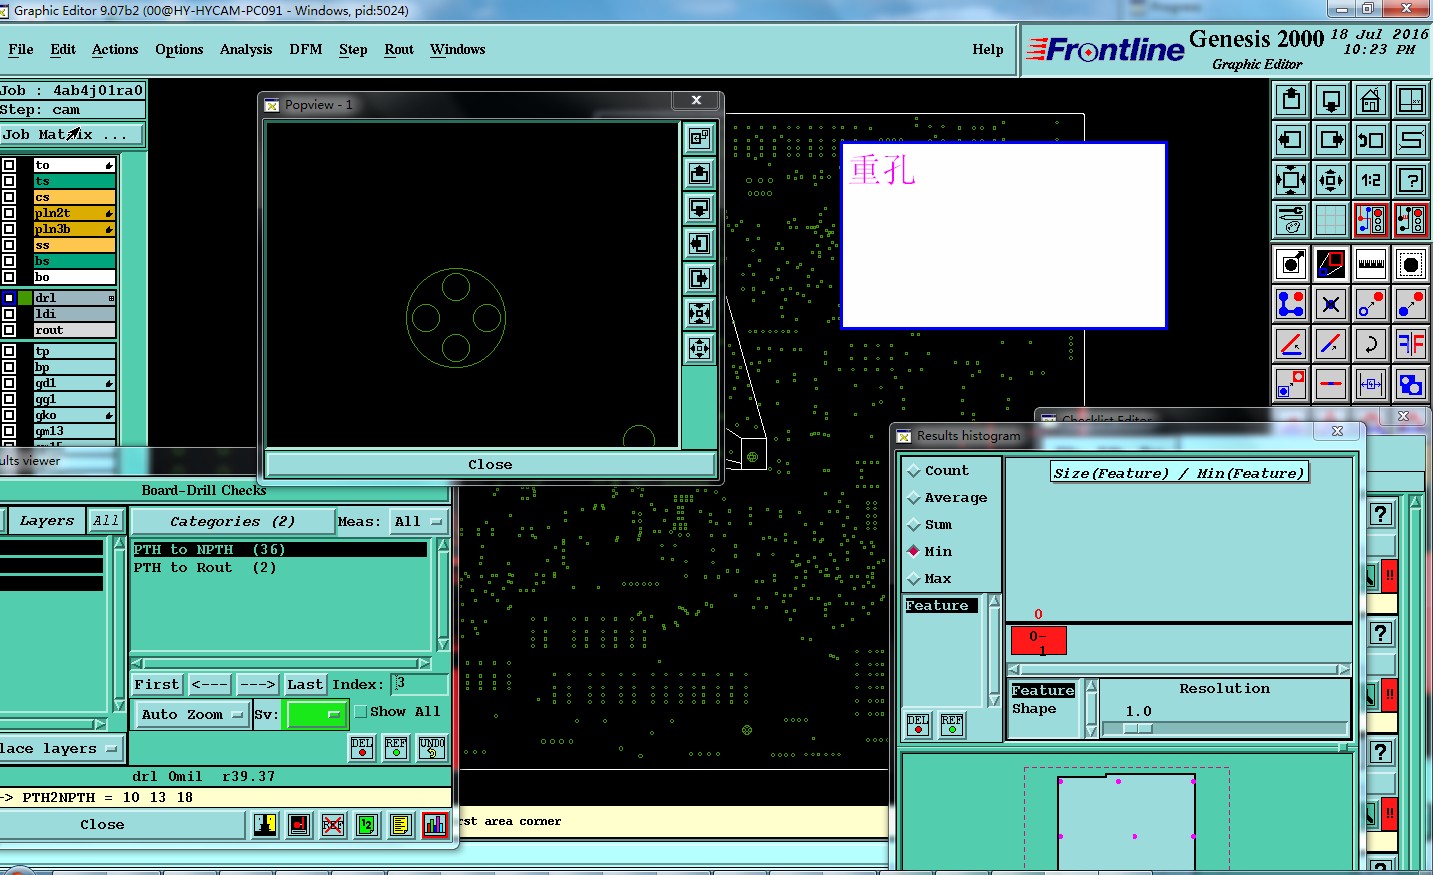Click the Close button in Popview window
The width and height of the screenshot is (1433, 875).
click(x=490, y=464)
